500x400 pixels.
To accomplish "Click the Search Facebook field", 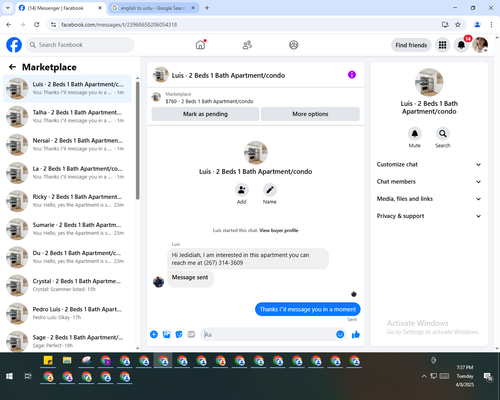I will 80,45.
